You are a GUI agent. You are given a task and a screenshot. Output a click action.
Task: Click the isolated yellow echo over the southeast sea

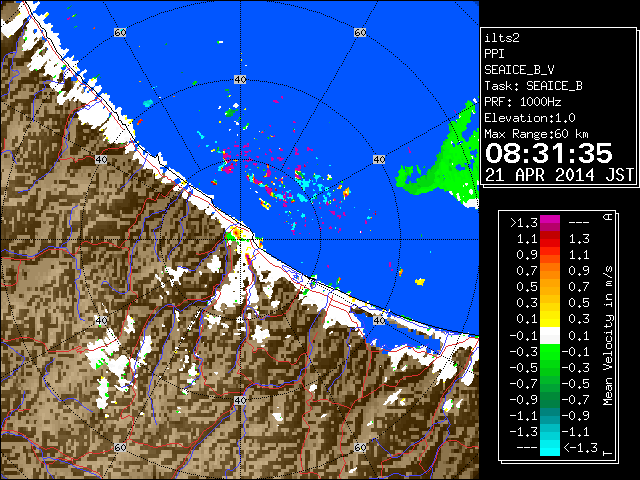(x=420, y=281)
